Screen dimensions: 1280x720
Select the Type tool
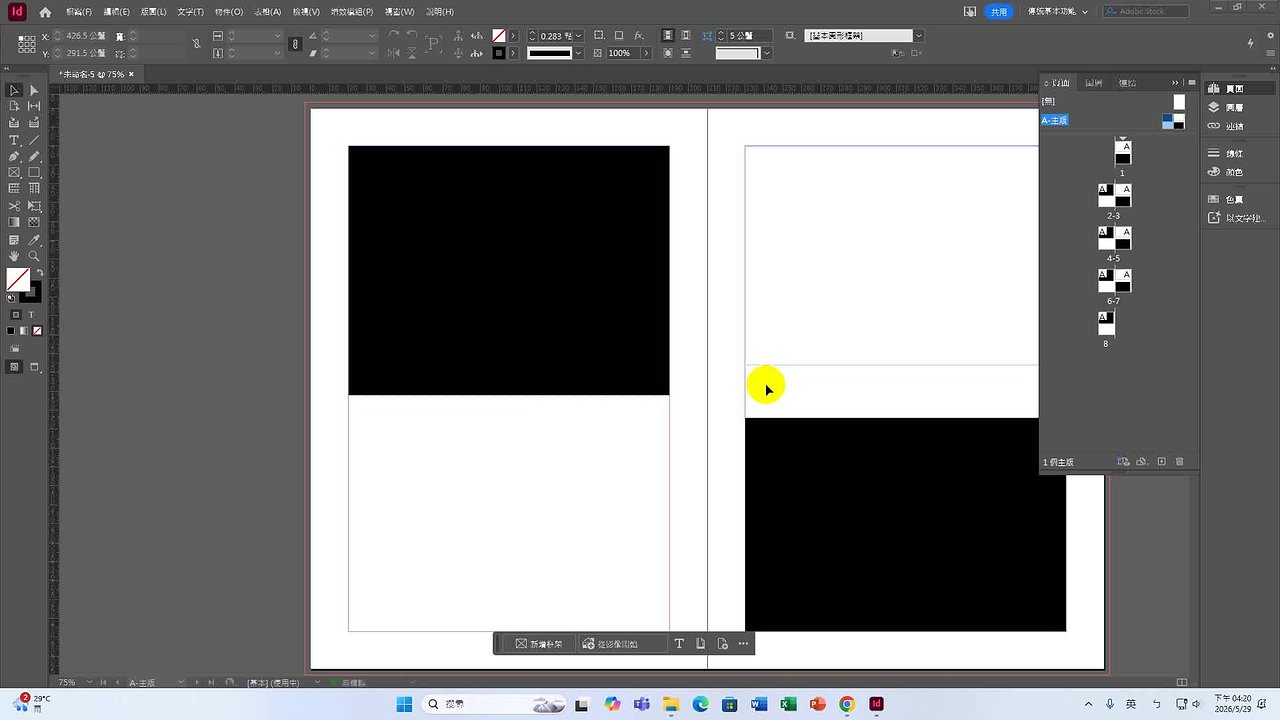(14, 140)
